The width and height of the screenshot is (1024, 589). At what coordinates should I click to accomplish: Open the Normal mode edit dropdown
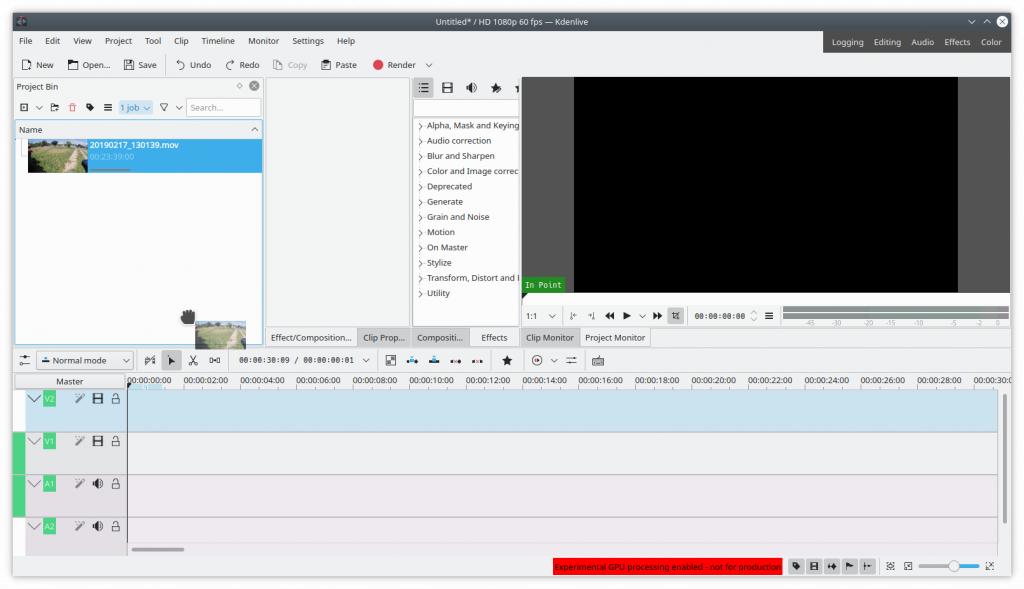click(x=85, y=360)
